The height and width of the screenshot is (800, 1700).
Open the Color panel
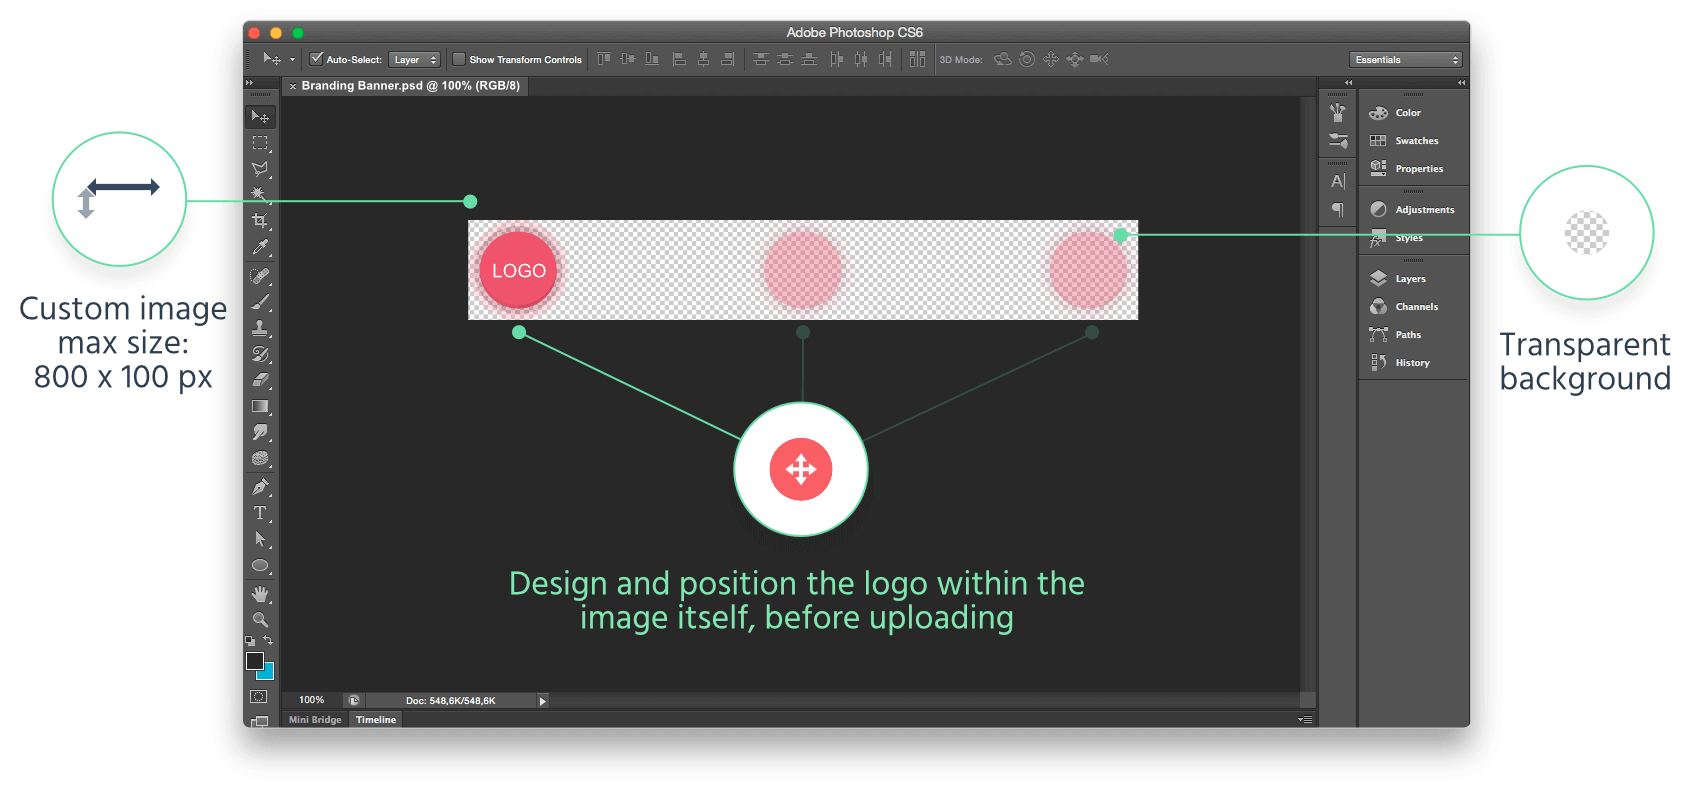(x=1408, y=113)
